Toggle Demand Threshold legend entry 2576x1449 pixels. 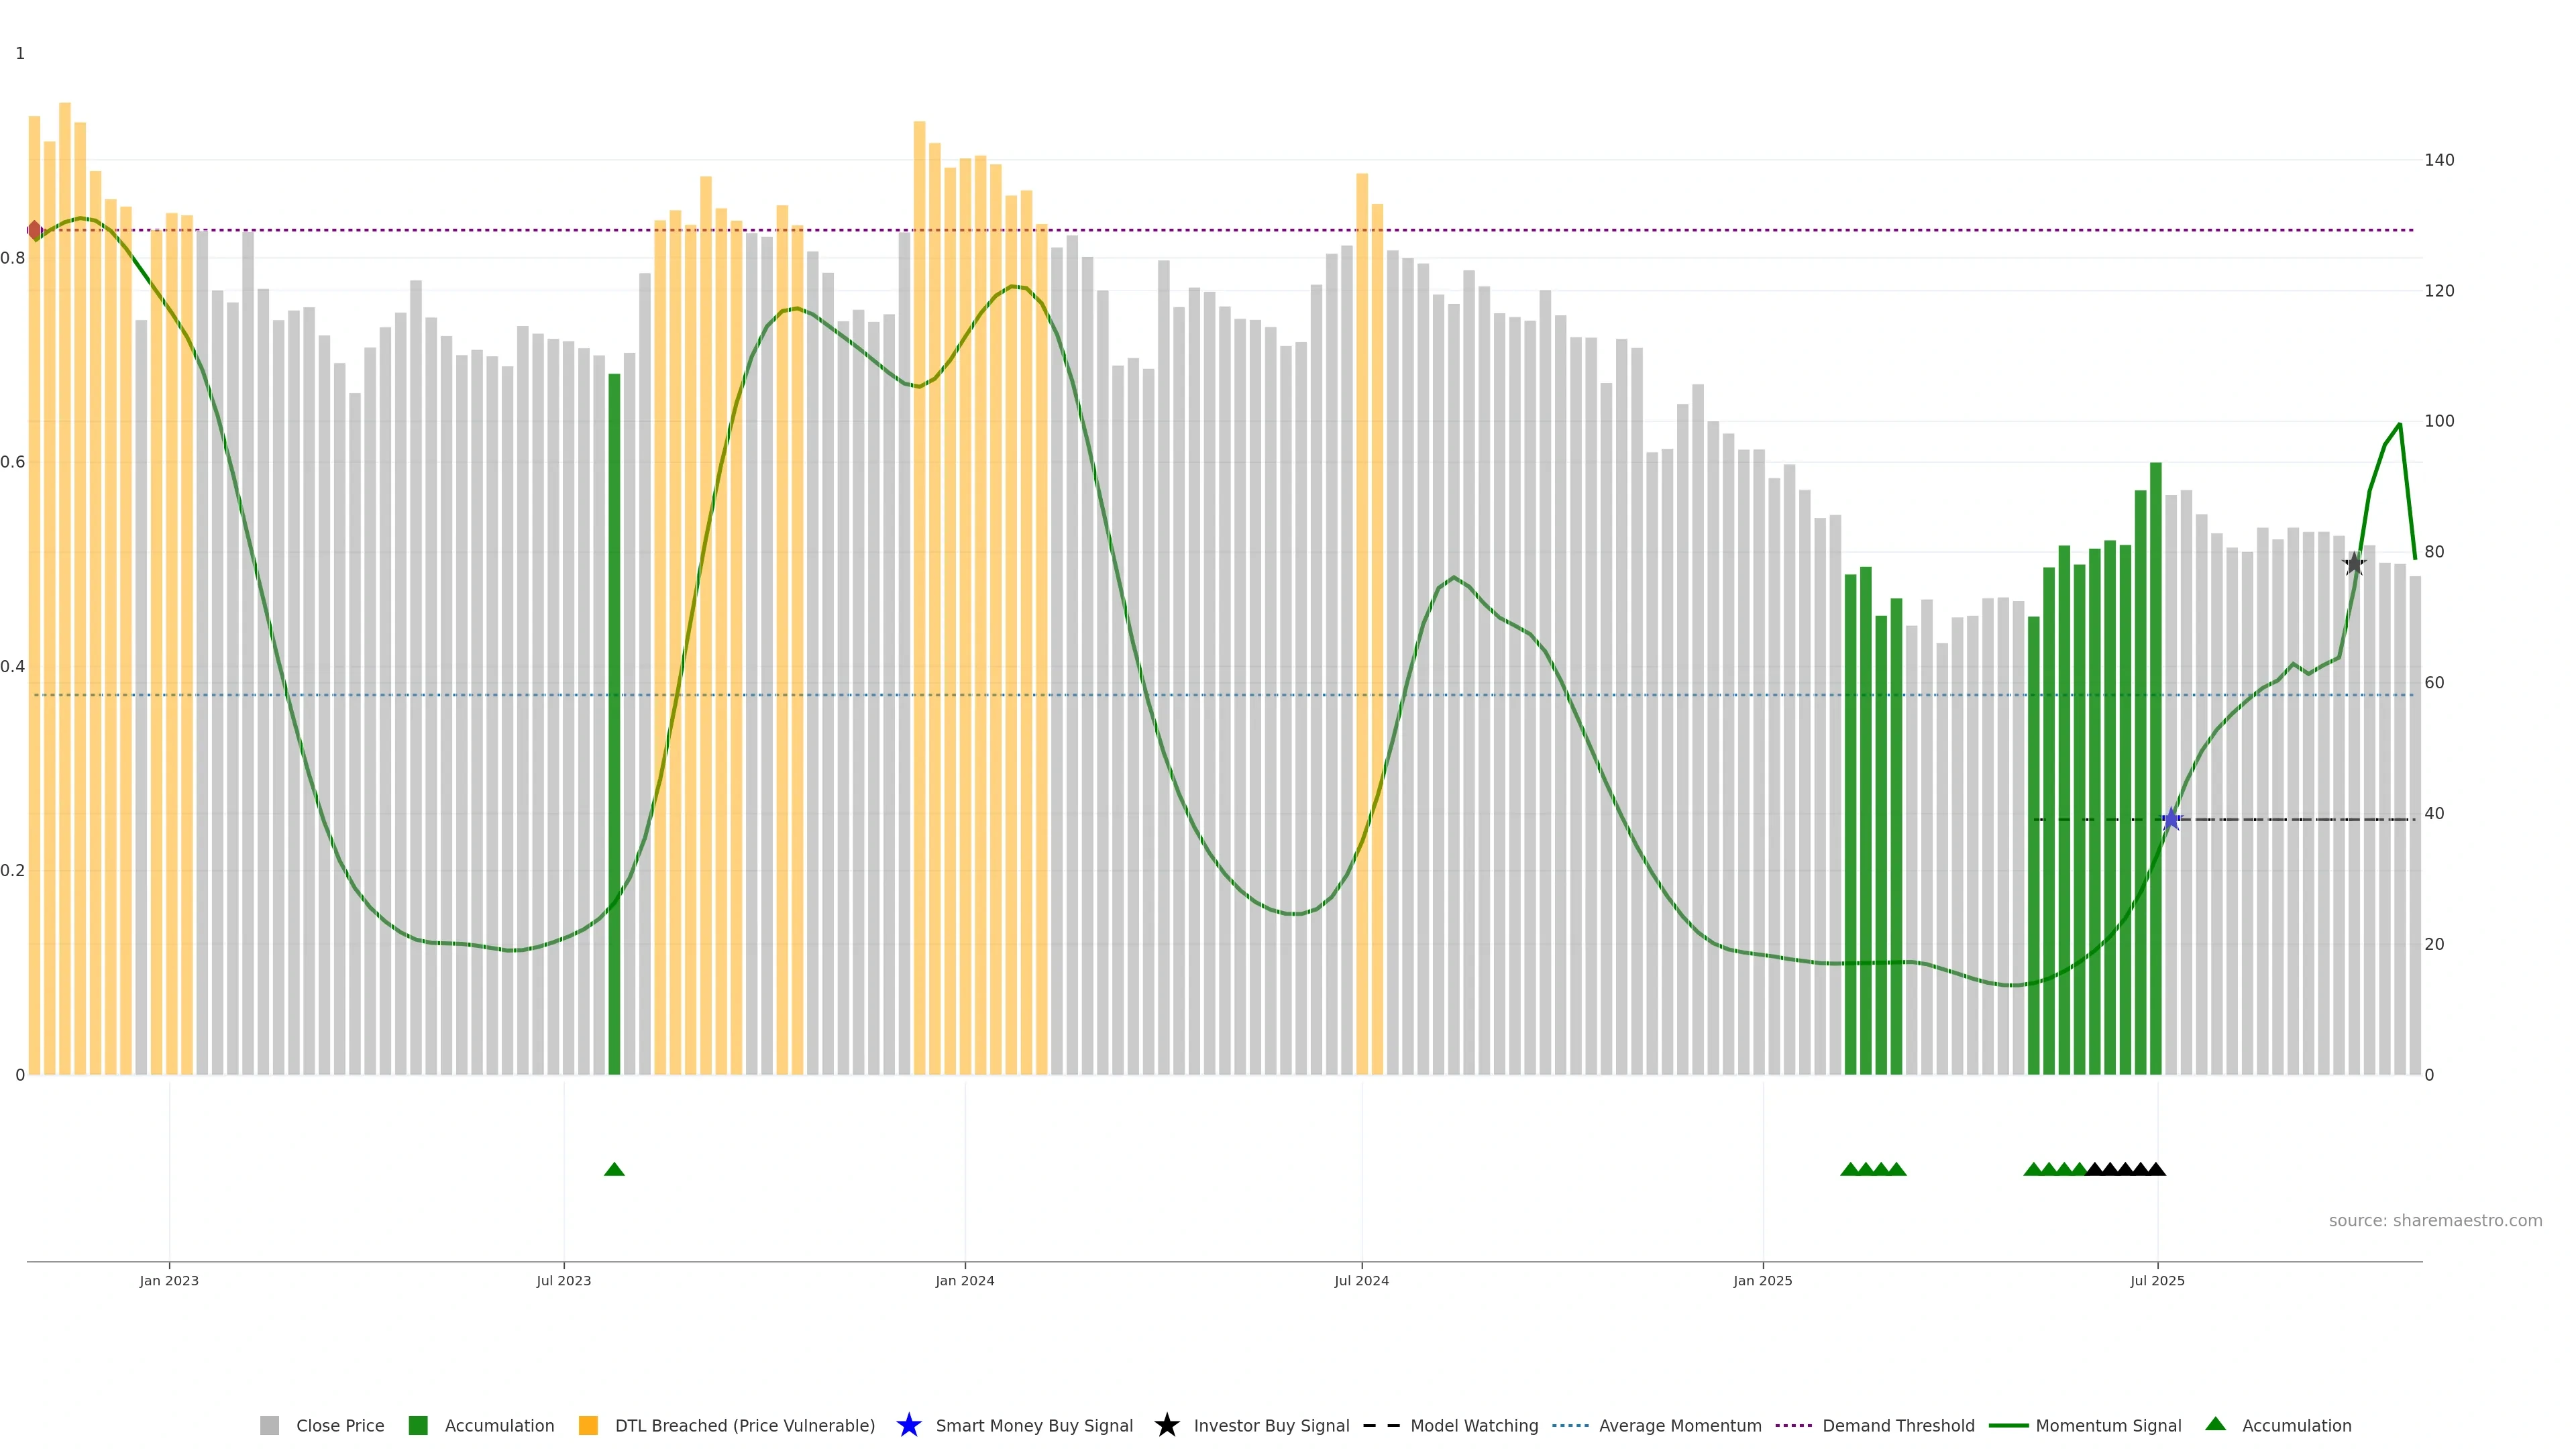pyautogui.click(x=1898, y=1425)
